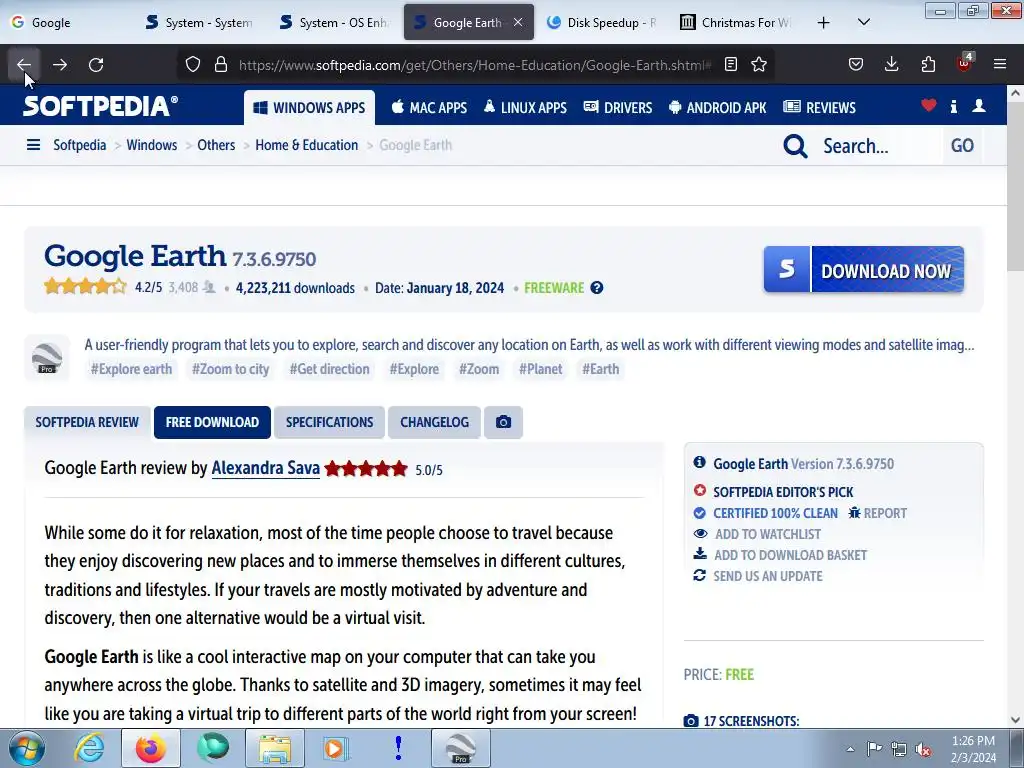Click the muted volume tray icon
The width and height of the screenshot is (1024, 768).
tap(923, 749)
